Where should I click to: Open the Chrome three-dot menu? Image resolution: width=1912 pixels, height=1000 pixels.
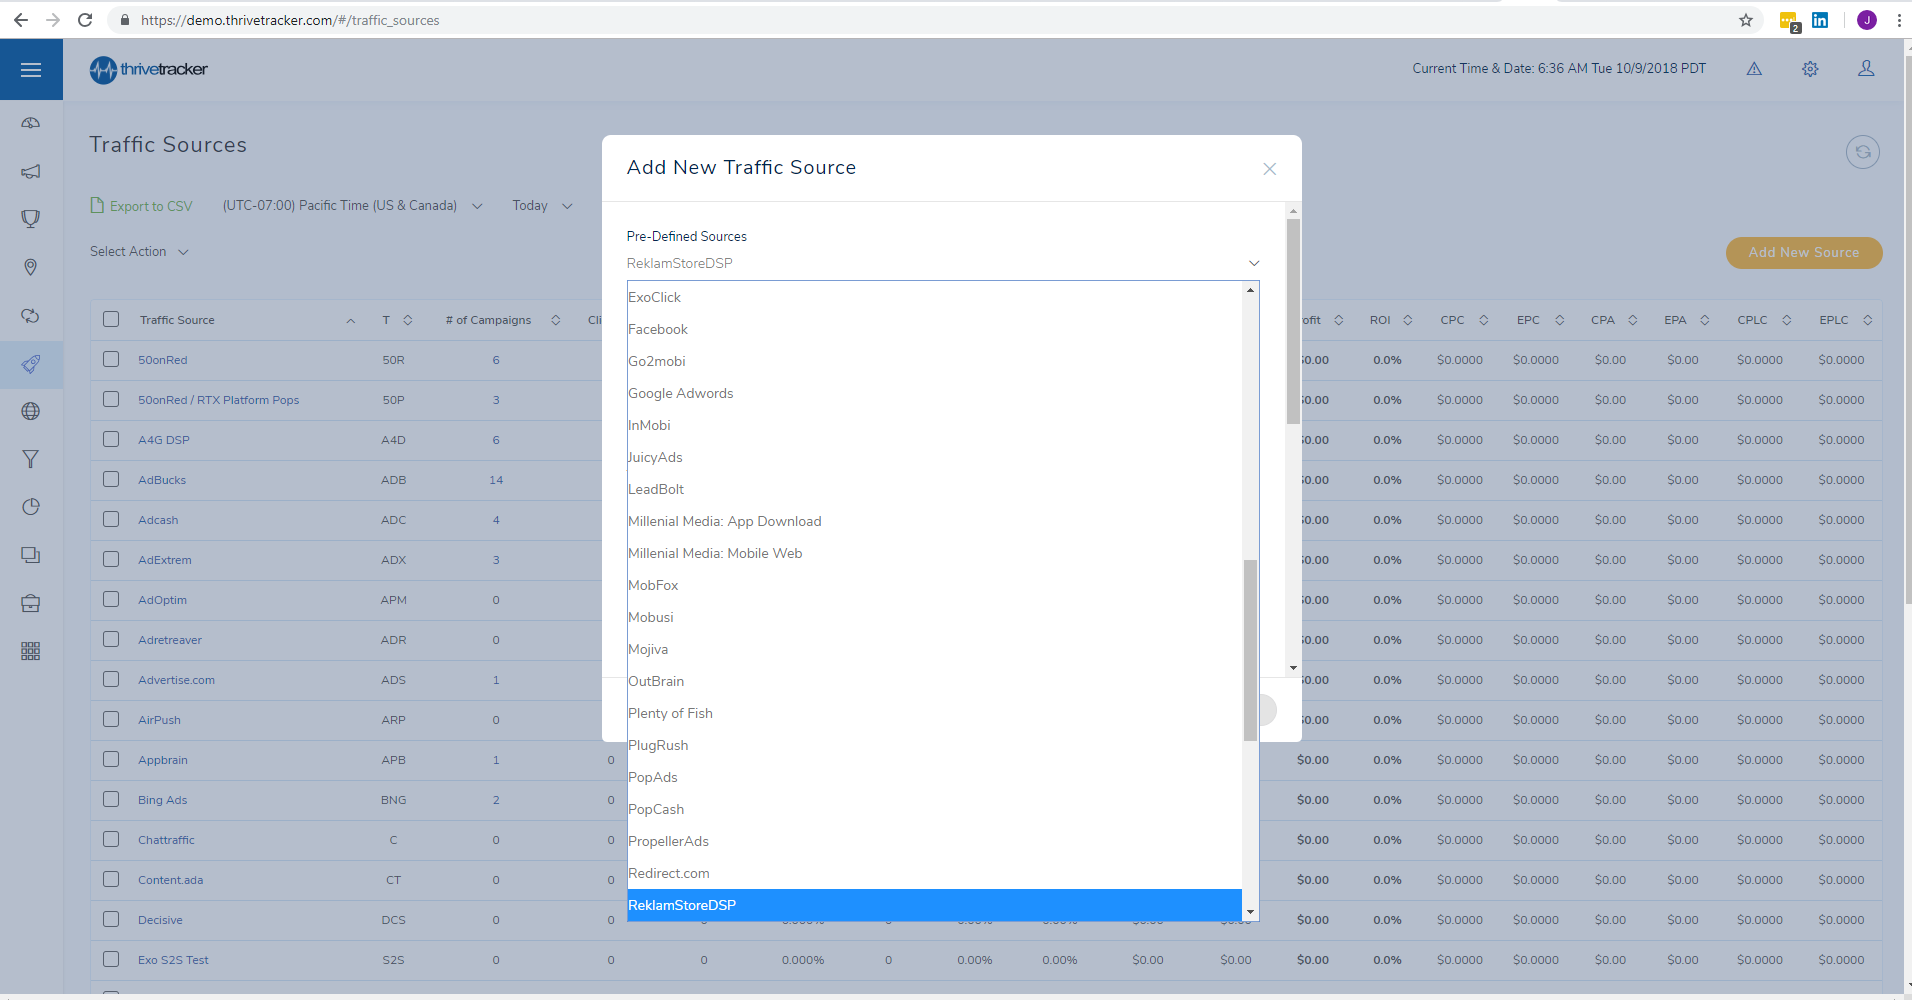1899,20
